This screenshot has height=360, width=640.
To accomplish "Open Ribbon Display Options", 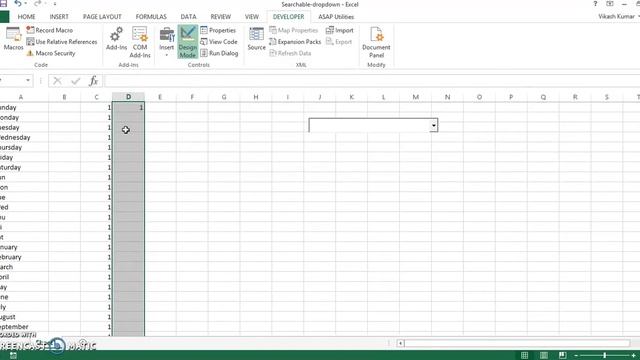I will pos(609,4).
